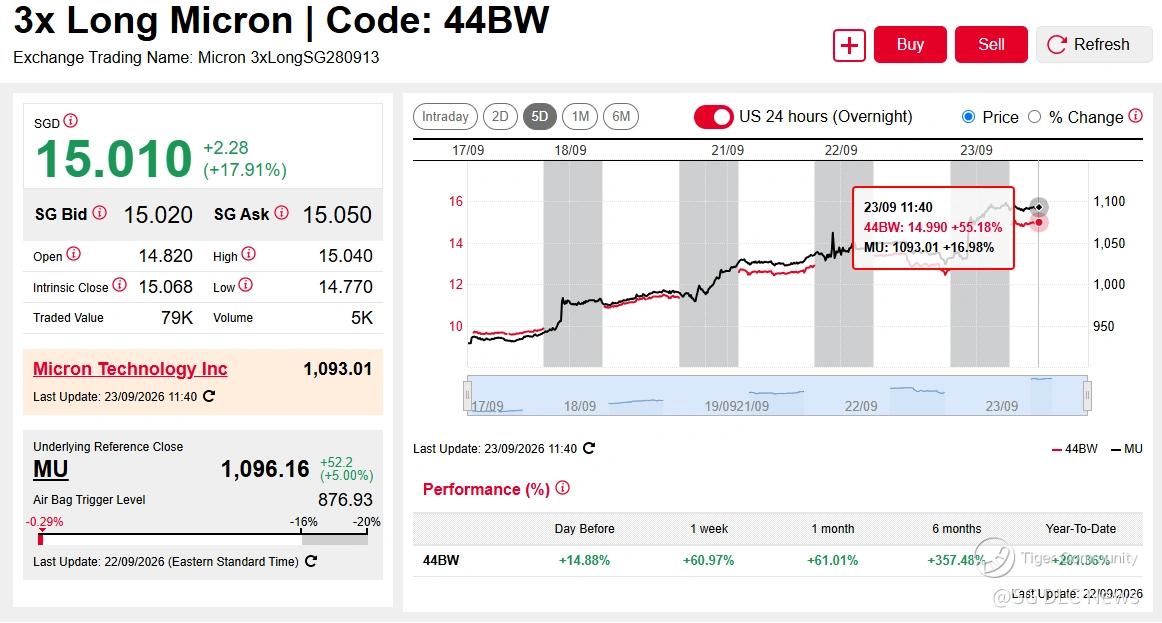Click the chart navigator left handle
Image resolution: width=1162 pixels, height=623 pixels.
pyautogui.click(x=468, y=395)
